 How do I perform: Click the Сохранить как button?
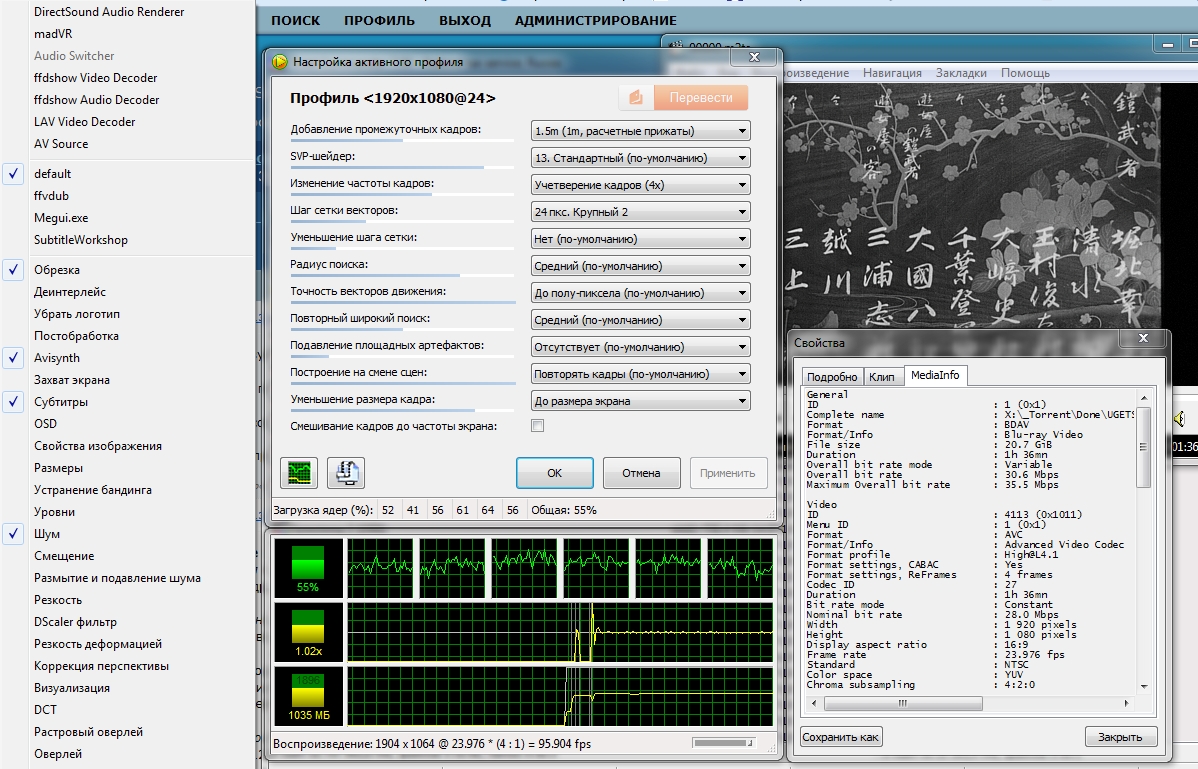tap(841, 737)
